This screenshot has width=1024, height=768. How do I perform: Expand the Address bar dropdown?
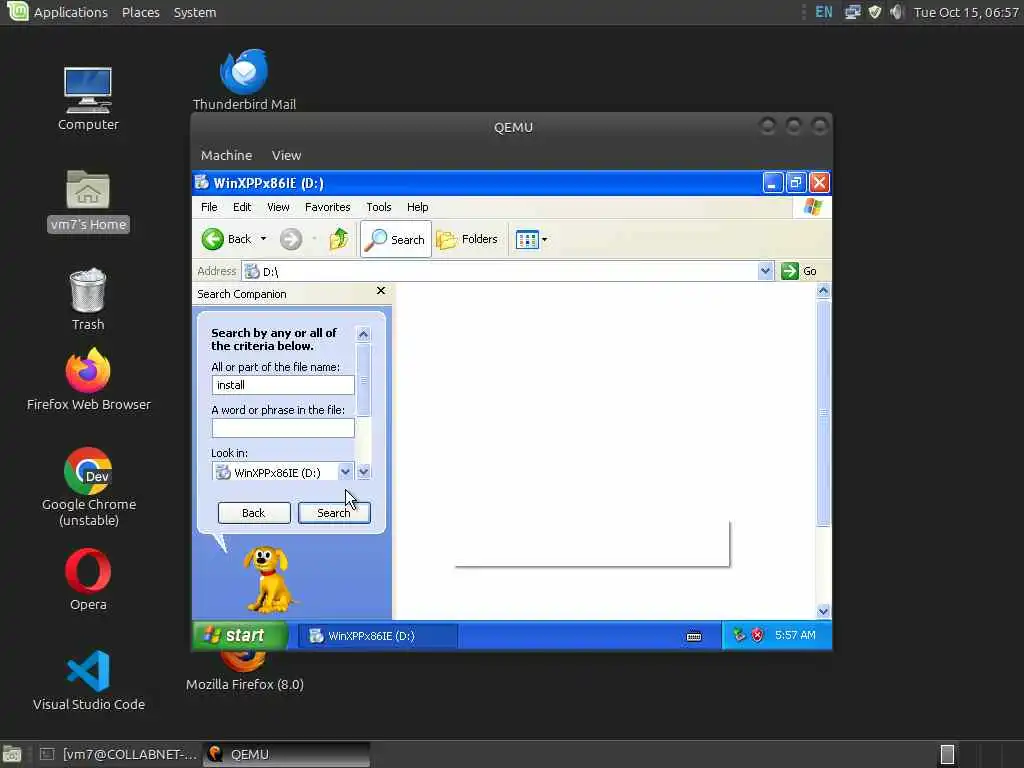[x=765, y=271]
